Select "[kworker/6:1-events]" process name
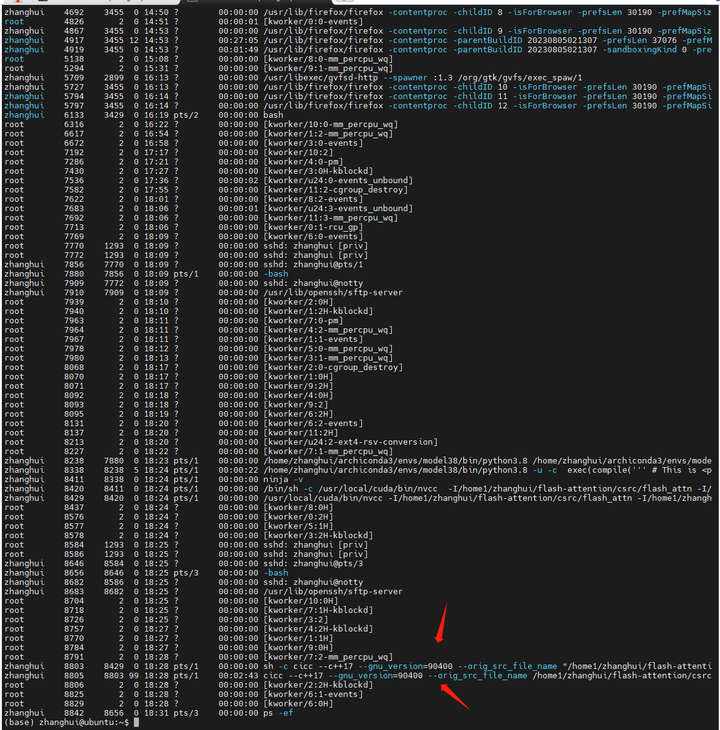The width and height of the screenshot is (720, 730). [313, 694]
